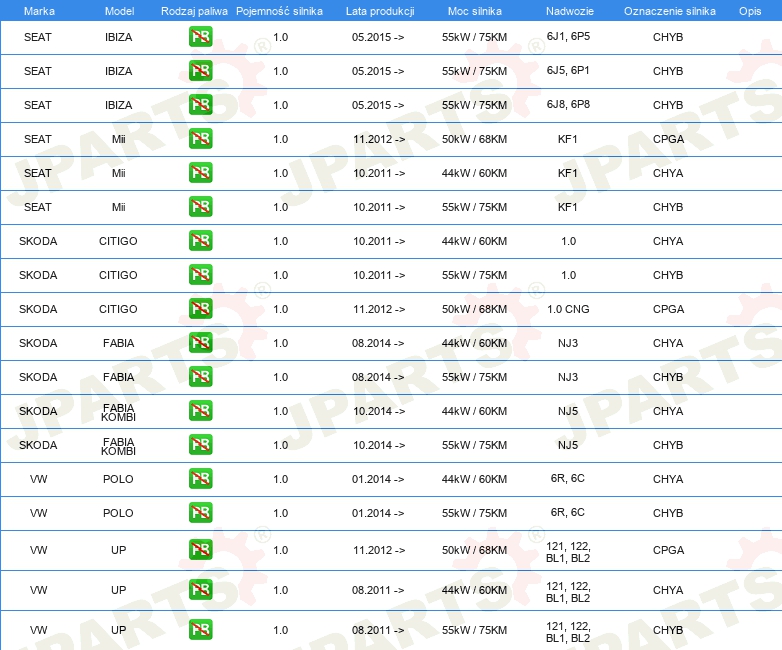Click 08.2014 -> in the FABIA CHYA row
Screen dimensions: 782x650
pos(378,343)
